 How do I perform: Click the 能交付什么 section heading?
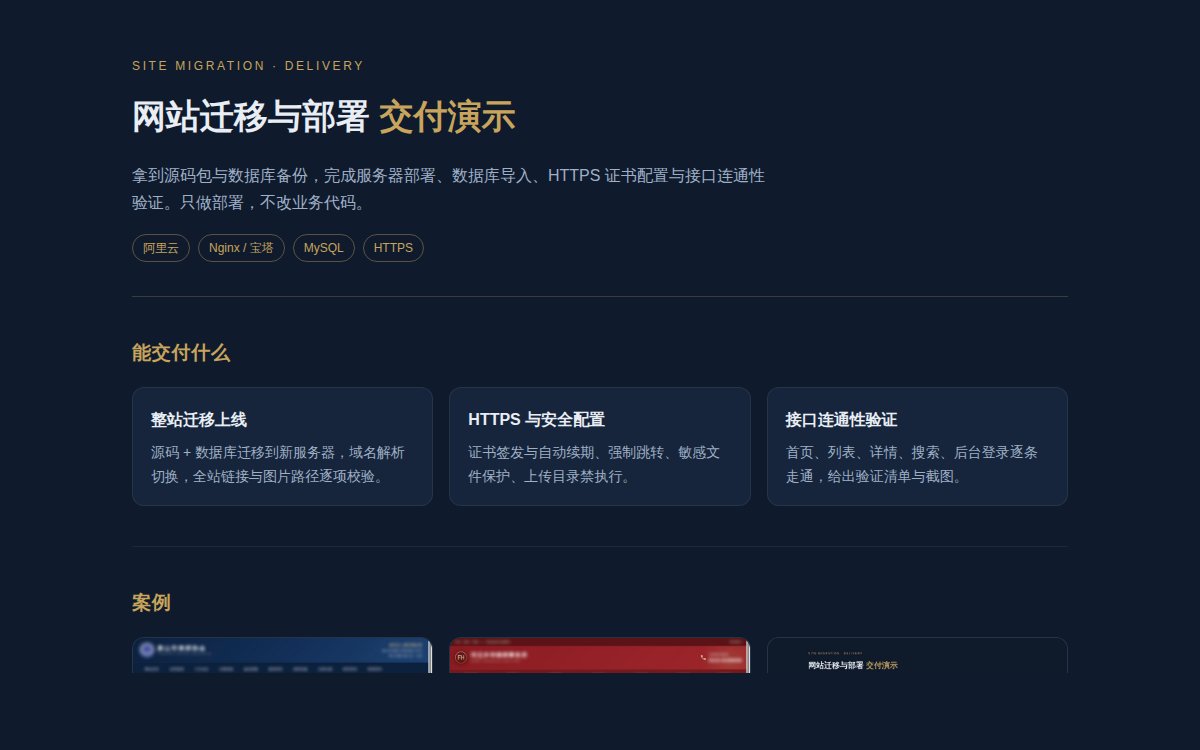tap(181, 353)
